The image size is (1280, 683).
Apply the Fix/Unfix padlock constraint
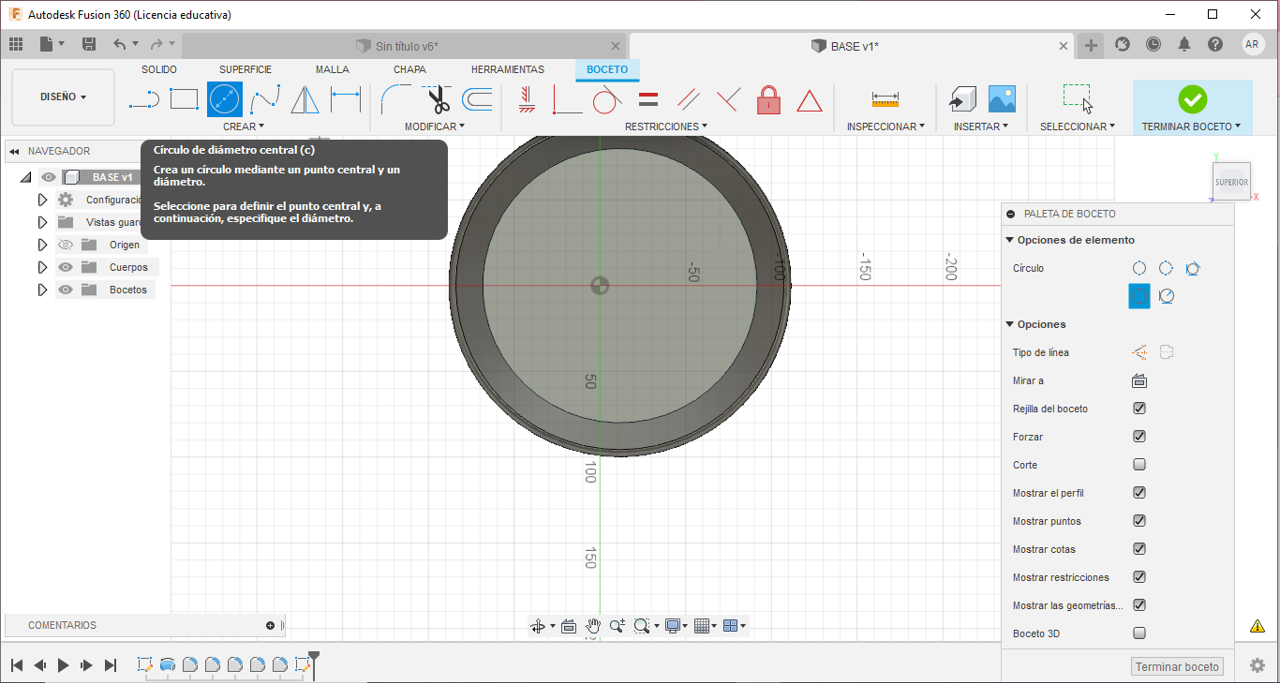pyautogui.click(x=768, y=100)
